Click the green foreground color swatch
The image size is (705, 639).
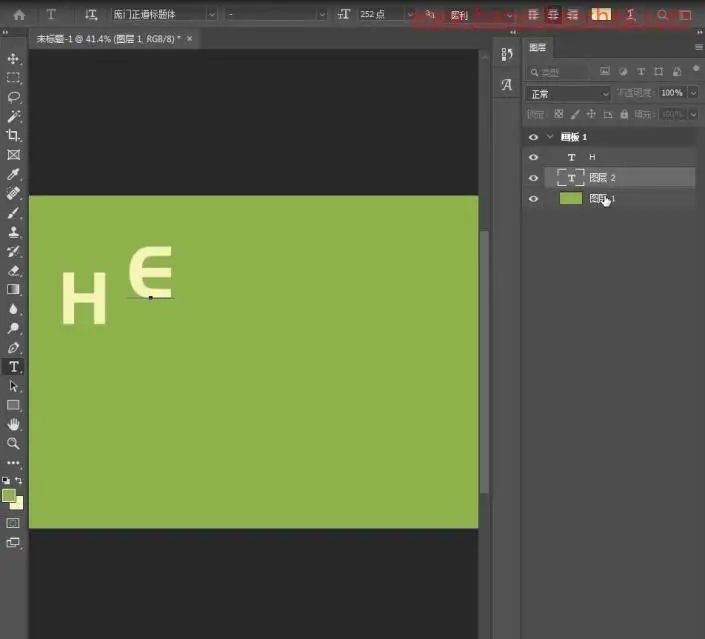point(9,496)
